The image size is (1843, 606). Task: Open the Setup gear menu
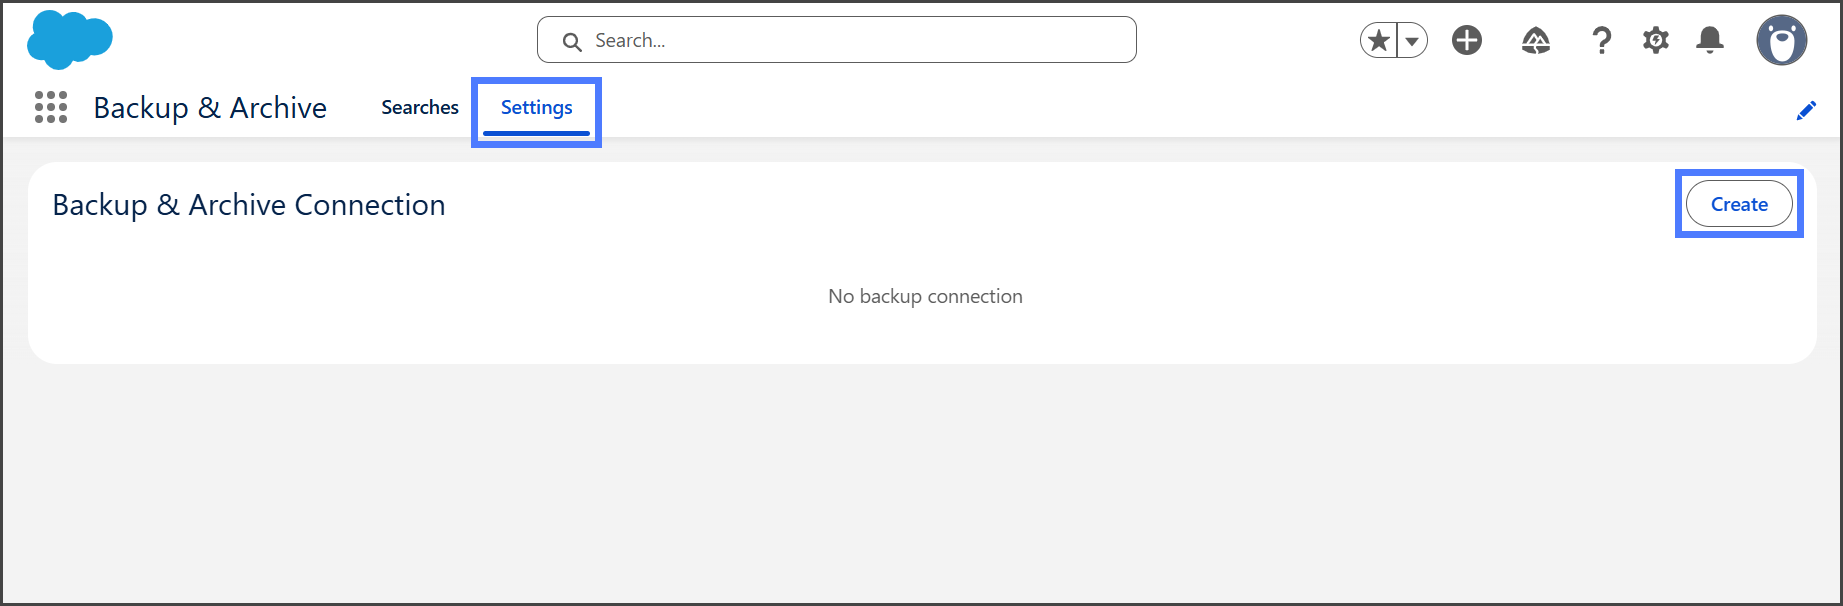coord(1656,41)
